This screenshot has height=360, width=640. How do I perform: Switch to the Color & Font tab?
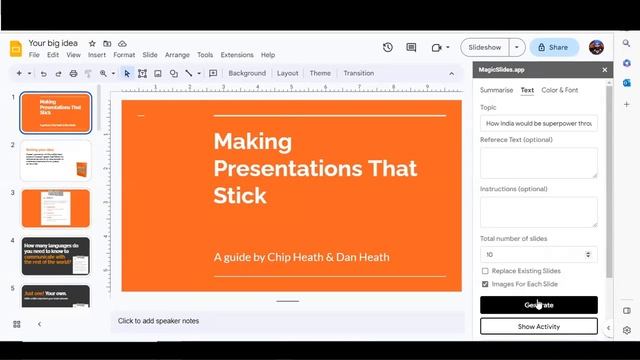560,90
